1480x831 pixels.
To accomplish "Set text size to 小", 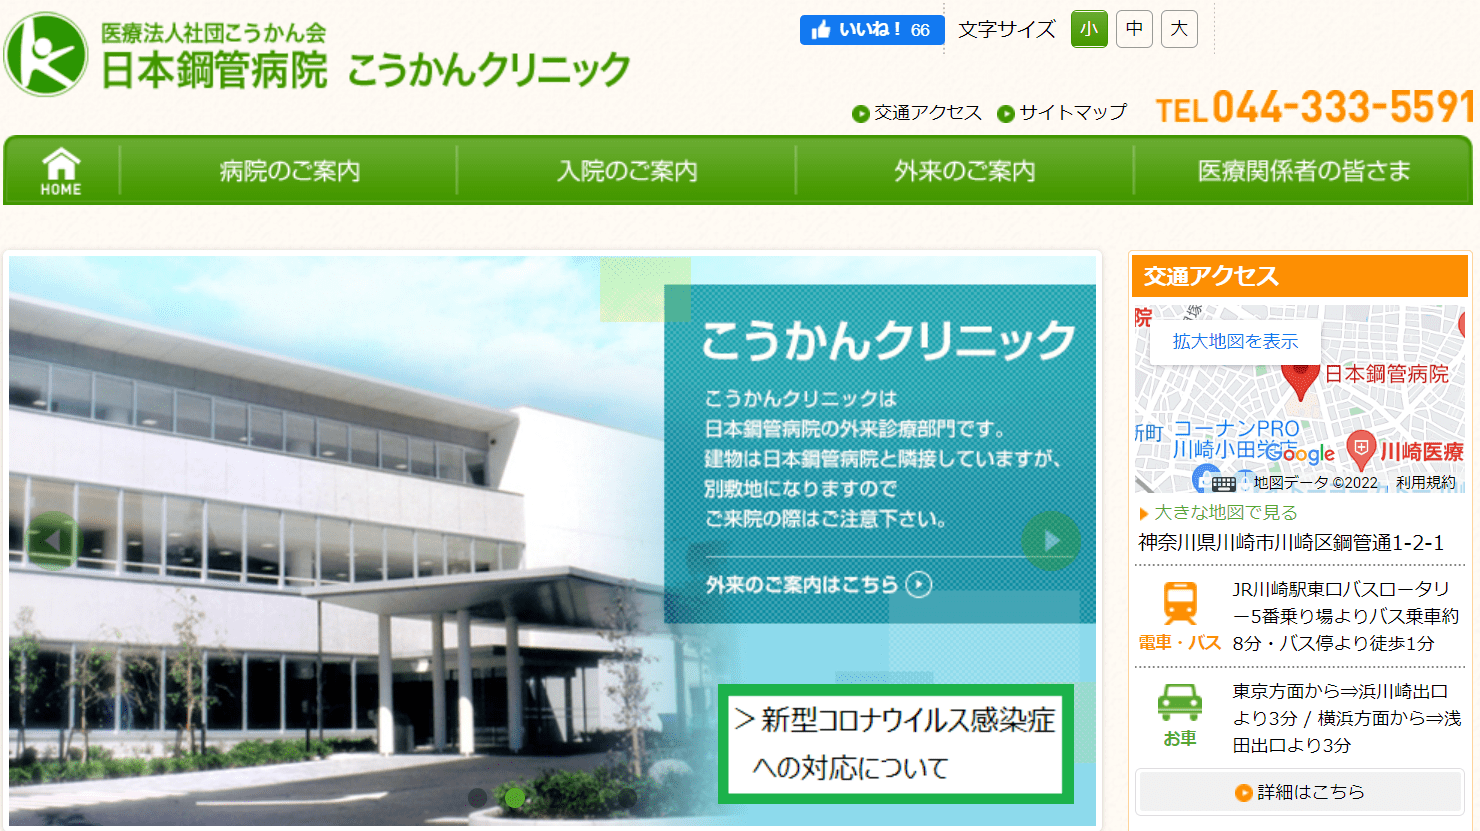I will pos(1089,29).
